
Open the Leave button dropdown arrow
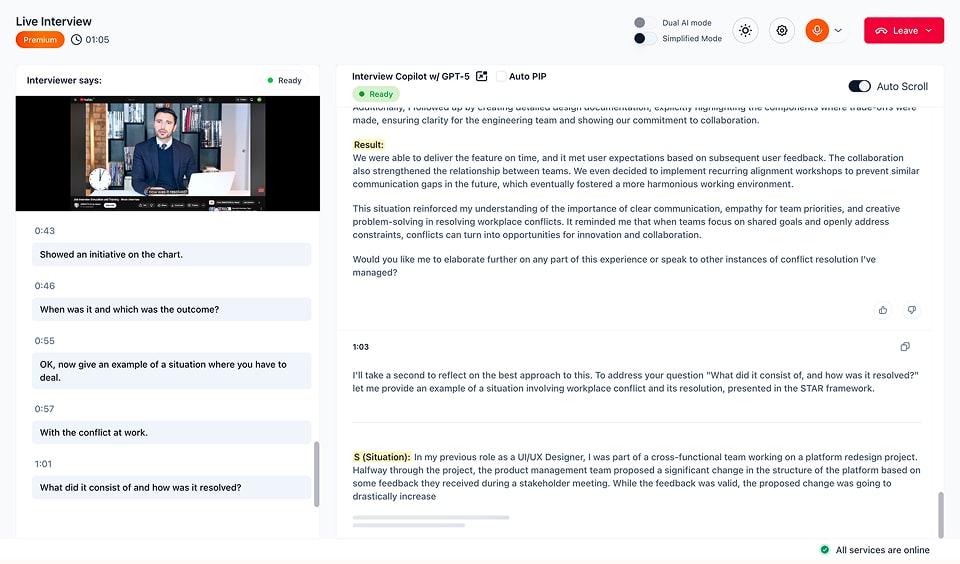[929, 30]
